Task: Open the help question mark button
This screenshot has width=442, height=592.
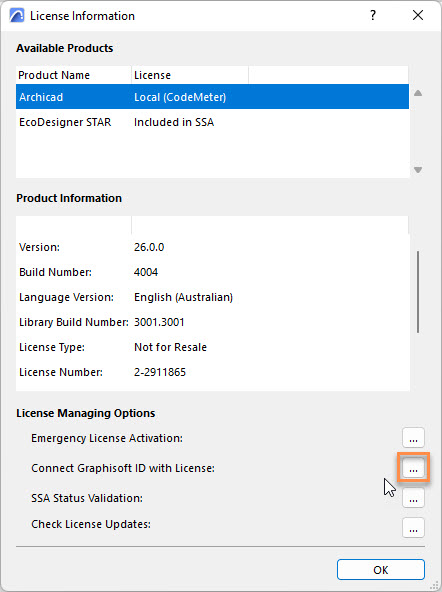Action: point(373,15)
